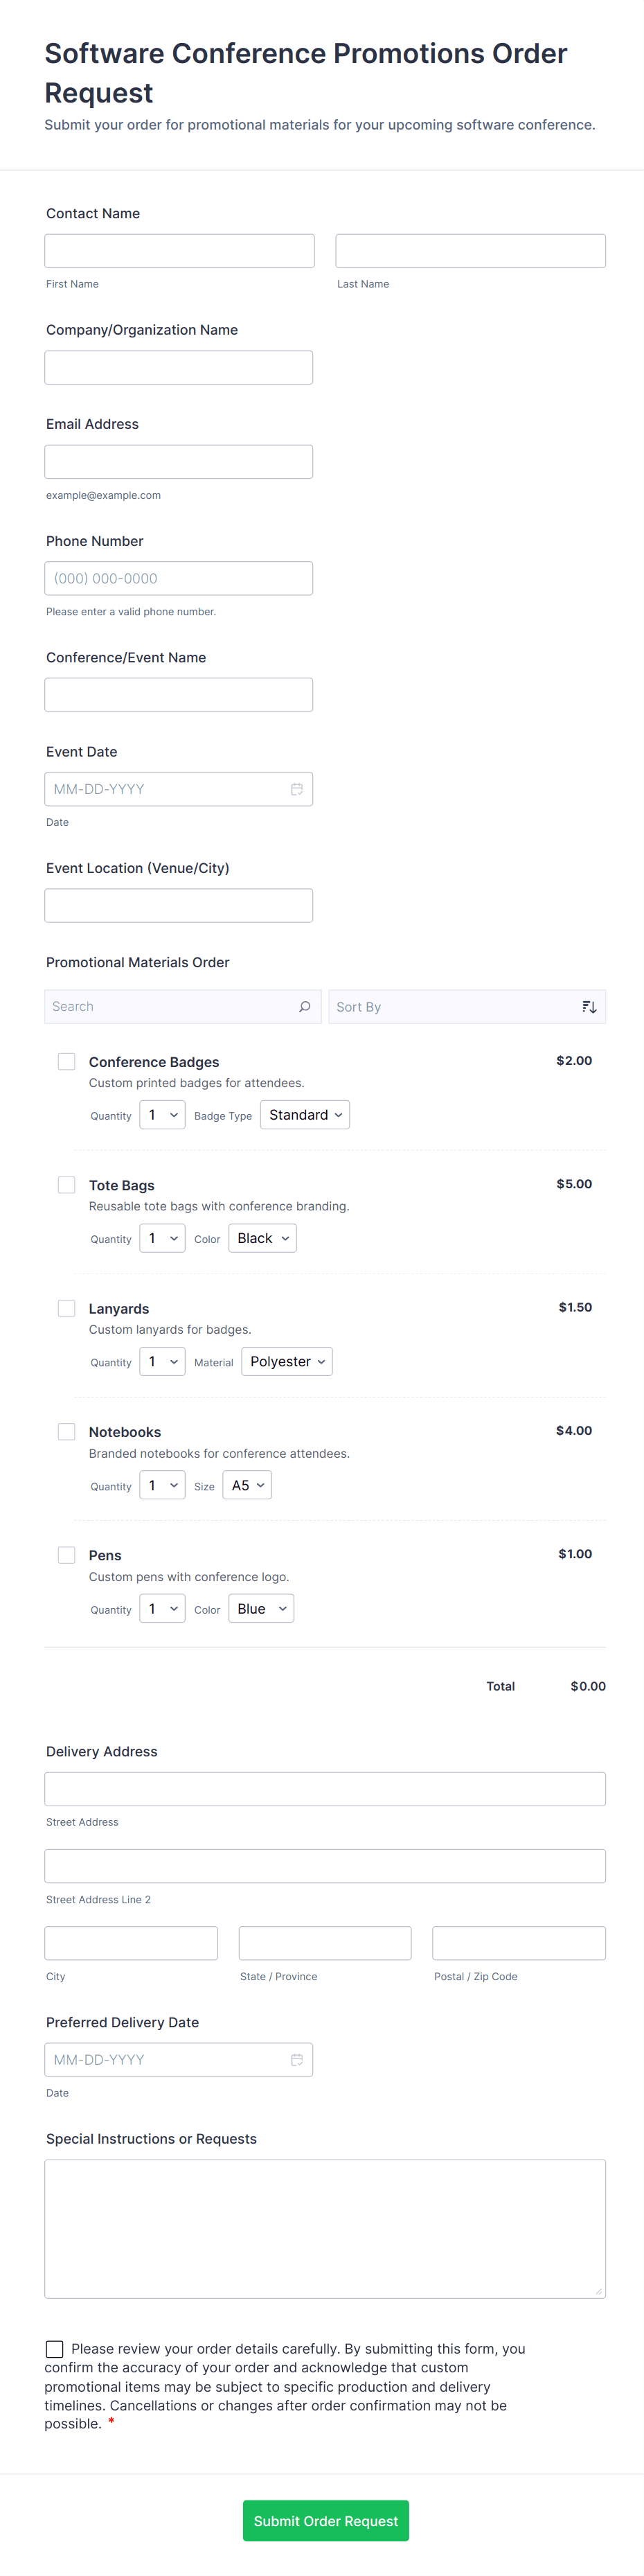Select the Tote Bags checkbox

click(67, 1185)
